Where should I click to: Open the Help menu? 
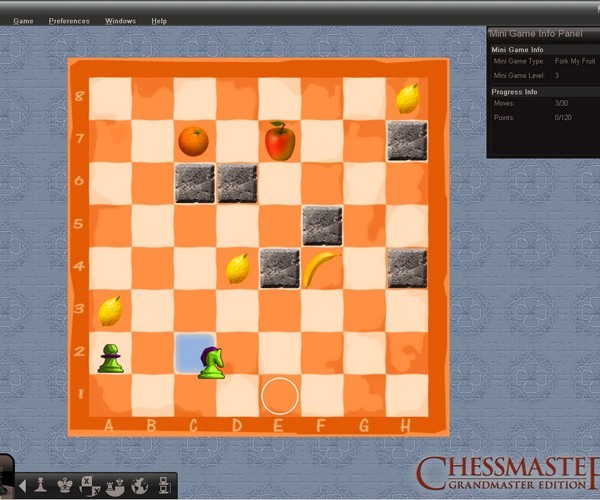coord(159,21)
